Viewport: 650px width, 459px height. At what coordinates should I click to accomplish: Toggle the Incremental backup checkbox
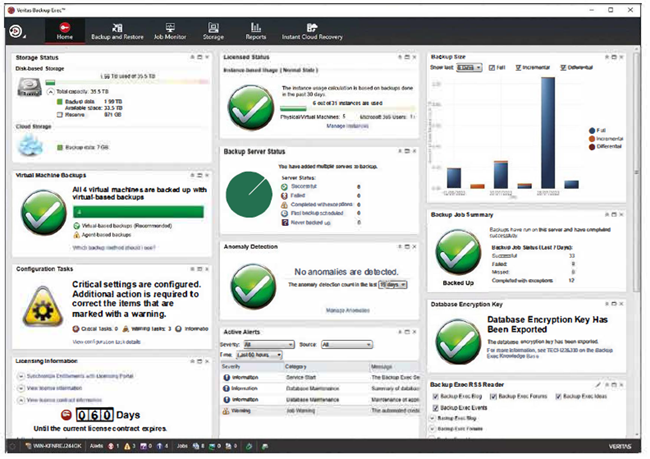tap(518, 68)
